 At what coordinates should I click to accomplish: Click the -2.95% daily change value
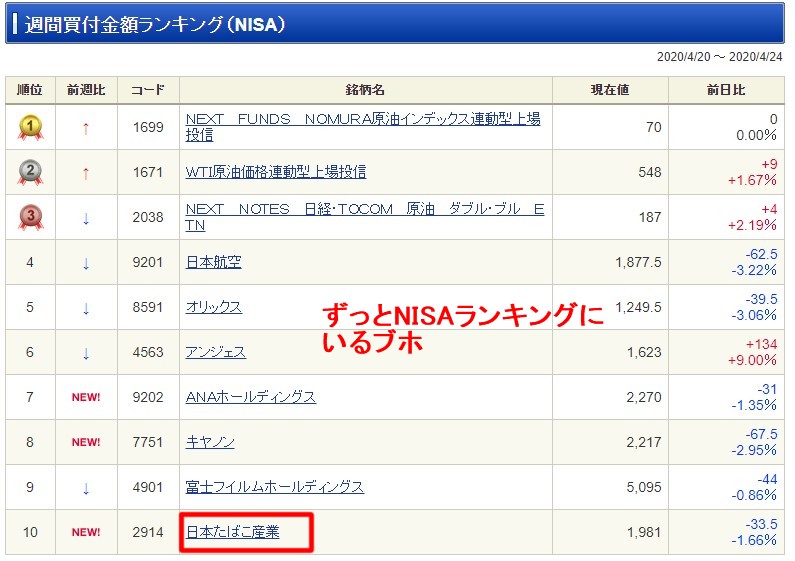click(754, 450)
